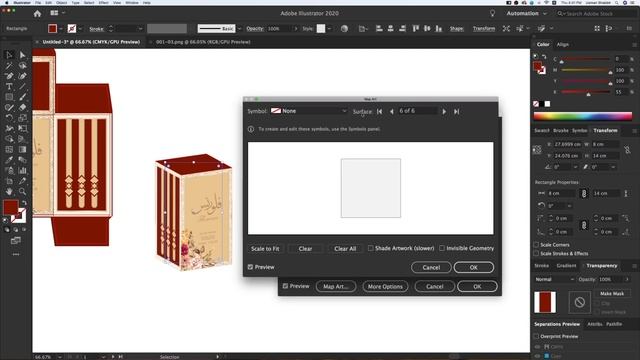
Task: Open the blending mode Normal dropdown
Action: [x=554, y=279]
